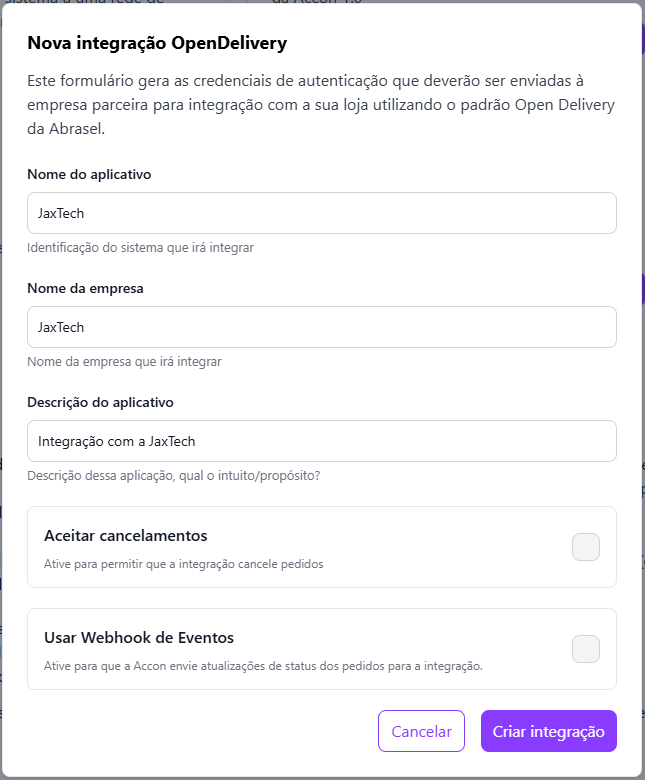This screenshot has height=780, width=645.
Task: Enable the Aceitar cancelamentos checkbox
Action: [585, 547]
